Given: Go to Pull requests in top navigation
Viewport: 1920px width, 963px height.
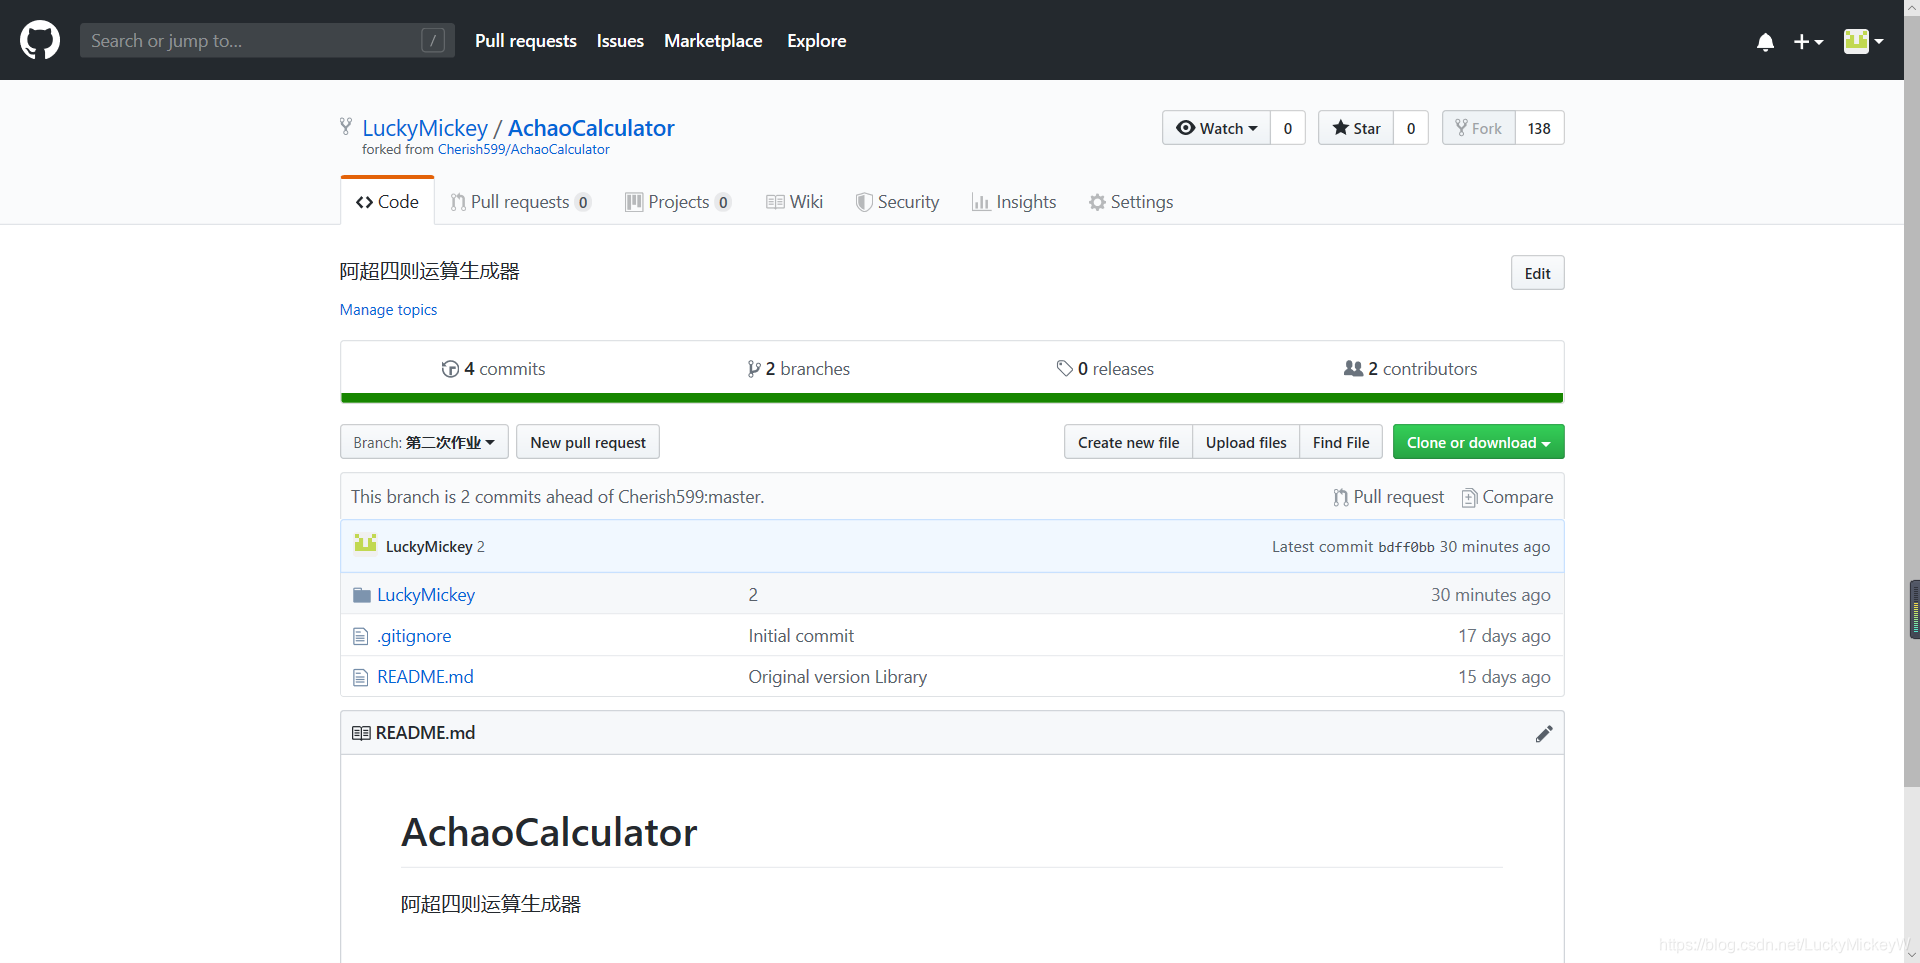Looking at the screenshot, I should (525, 41).
